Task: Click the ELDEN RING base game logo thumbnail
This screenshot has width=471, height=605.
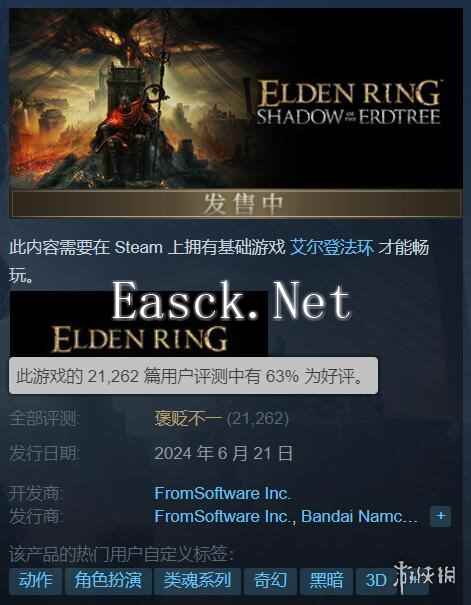Action: [x=138, y=323]
